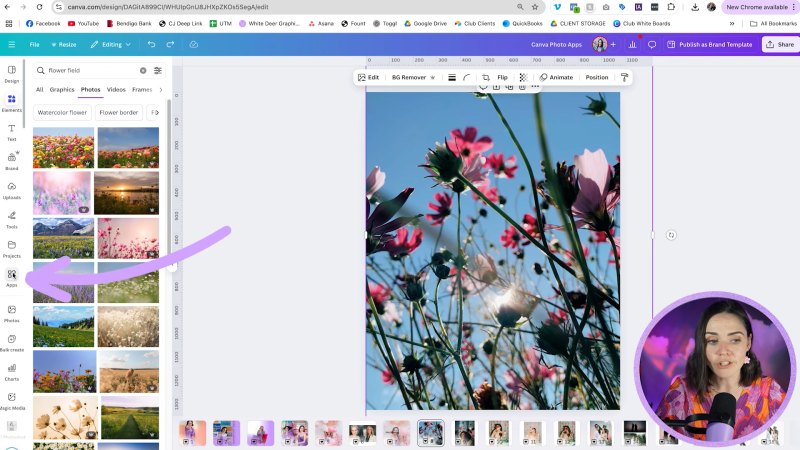This screenshot has height=450, width=800.
Task: Open the Position panel
Action: 596,78
